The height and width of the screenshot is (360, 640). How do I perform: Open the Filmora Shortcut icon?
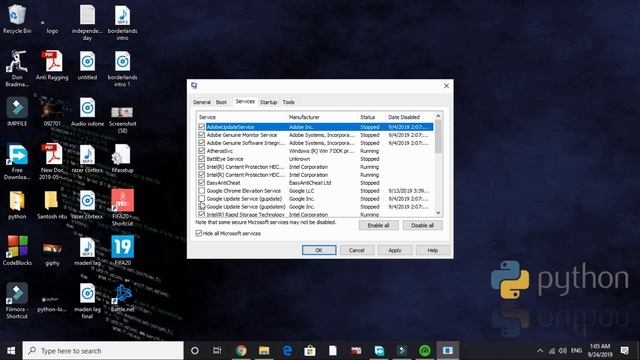point(17,300)
